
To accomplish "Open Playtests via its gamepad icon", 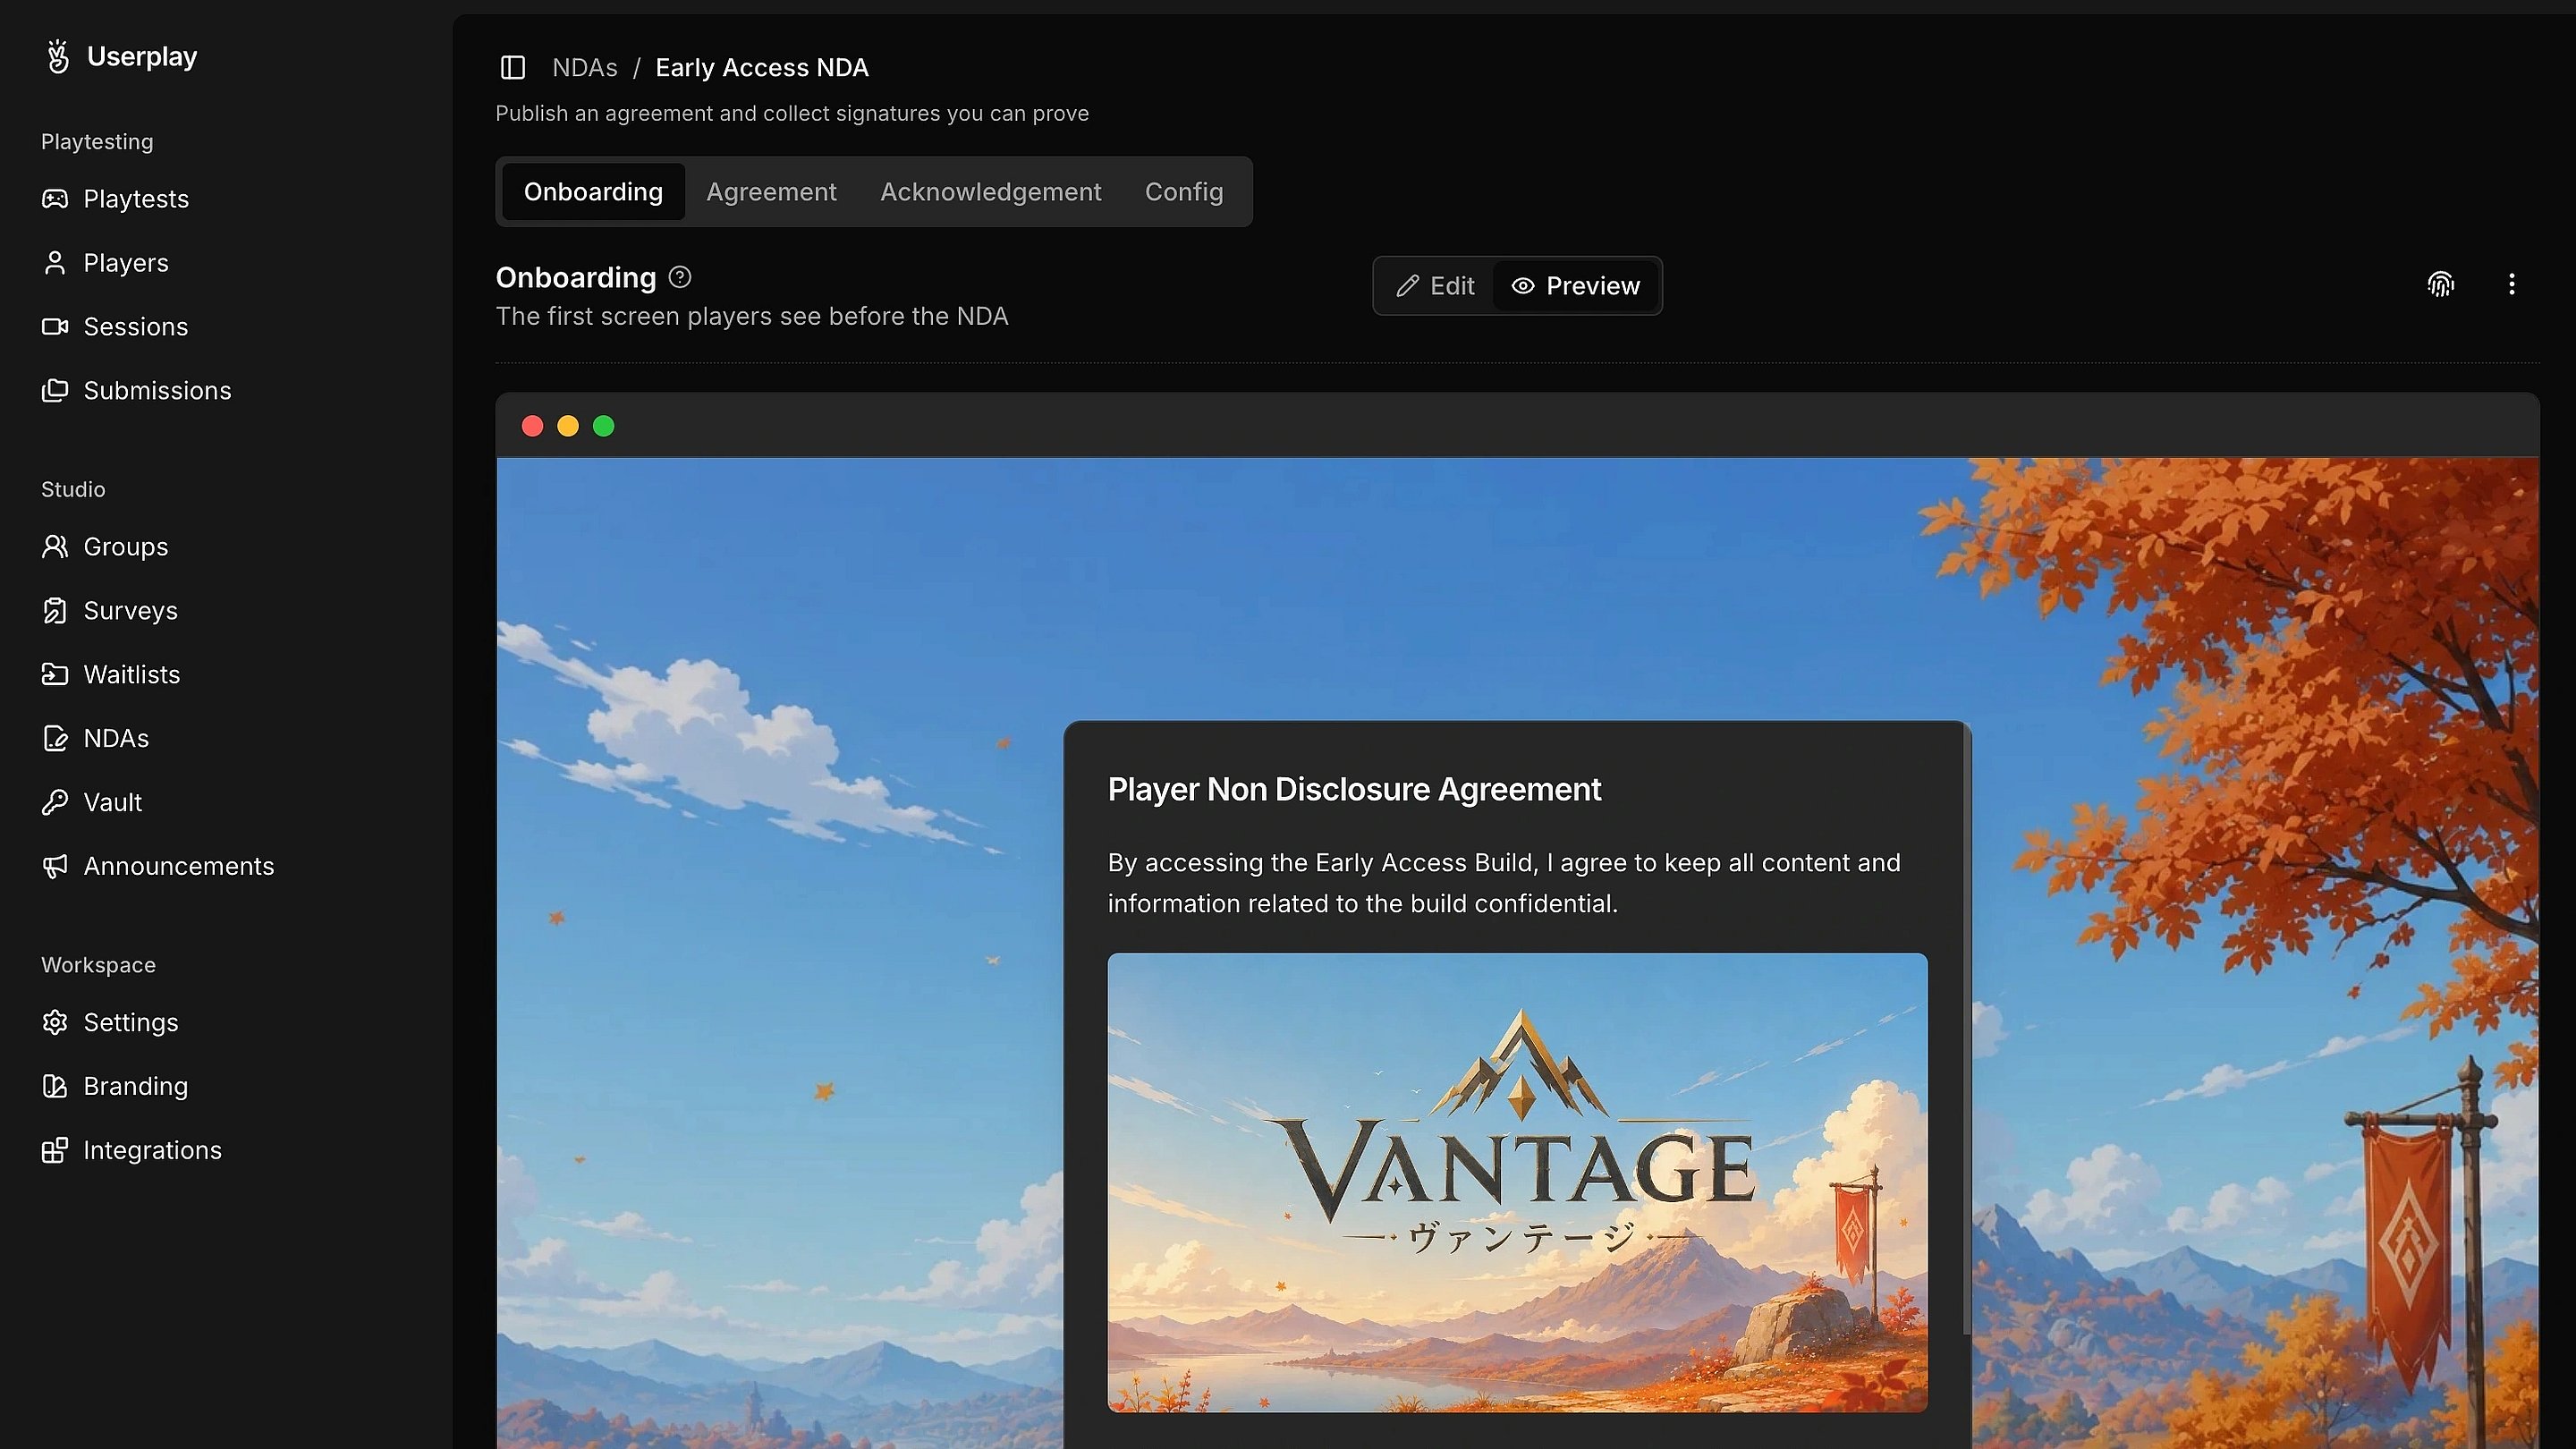I will (55, 198).
